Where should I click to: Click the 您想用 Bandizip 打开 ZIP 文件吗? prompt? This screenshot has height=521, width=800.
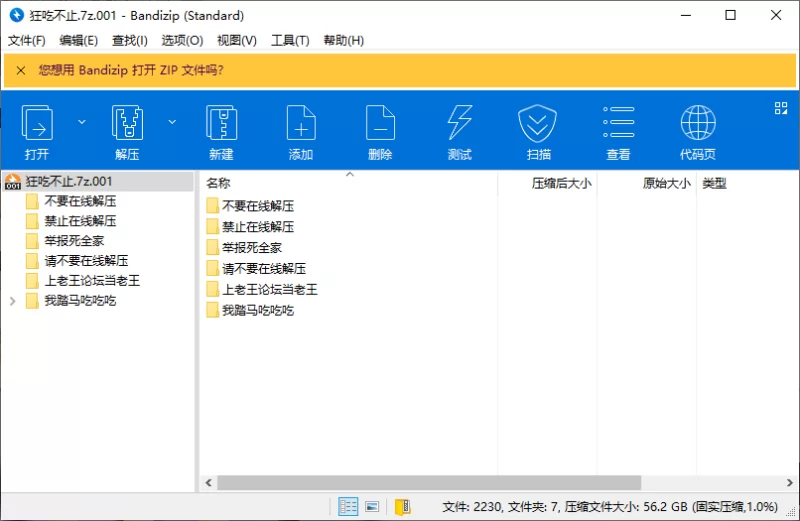(x=131, y=70)
